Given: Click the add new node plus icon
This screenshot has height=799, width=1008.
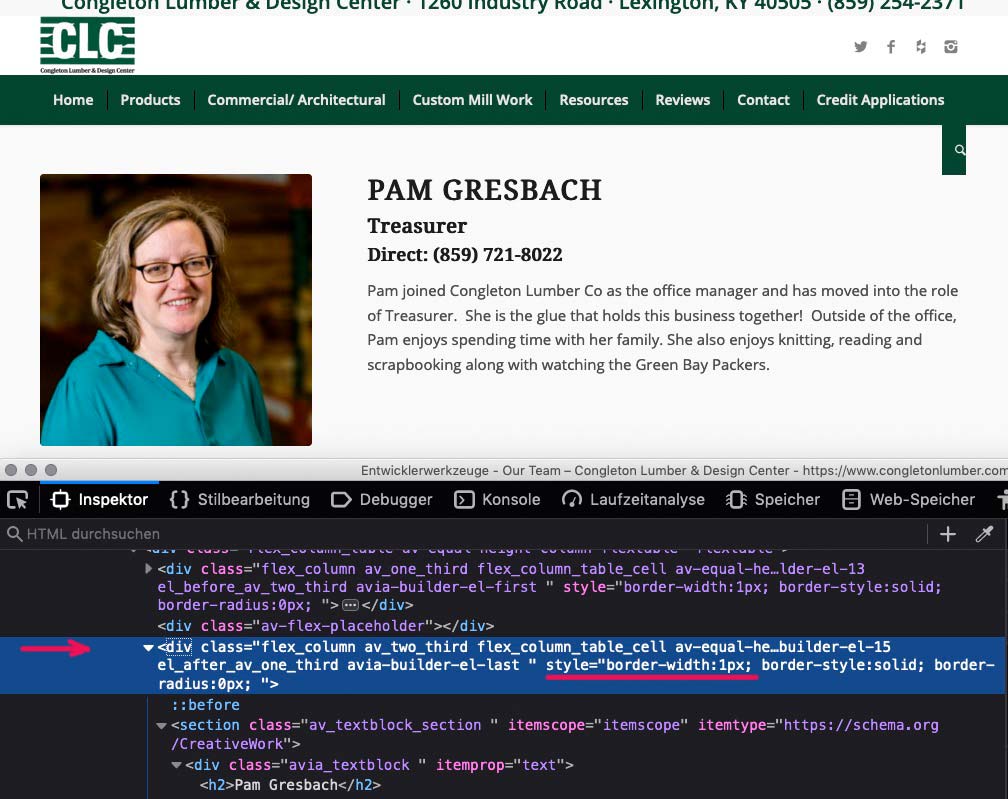Looking at the screenshot, I should coord(948,534).
